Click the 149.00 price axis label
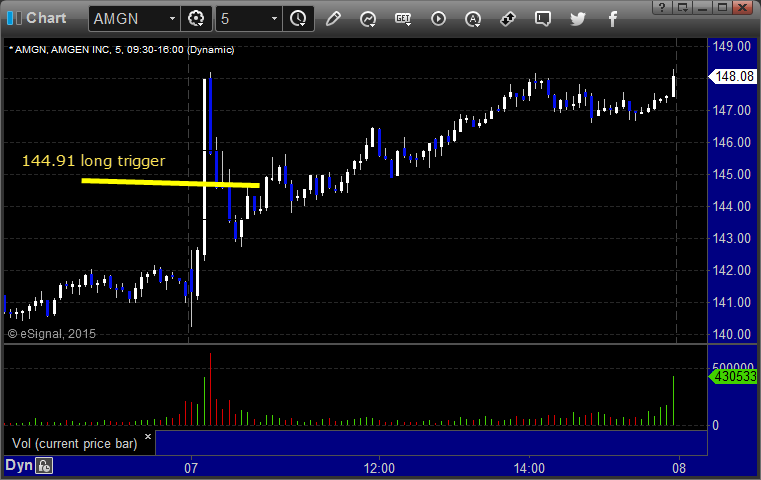Viewport: 761px width, 480px height. (x=731, y=47)
